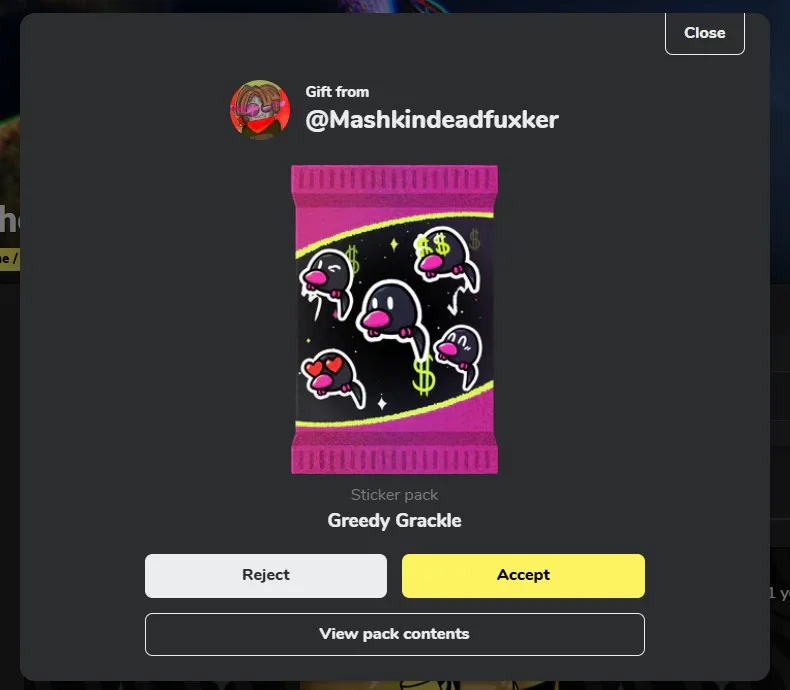
Task: Click the yellow tag behind the dialog's left edge
Action: [10, 259]
